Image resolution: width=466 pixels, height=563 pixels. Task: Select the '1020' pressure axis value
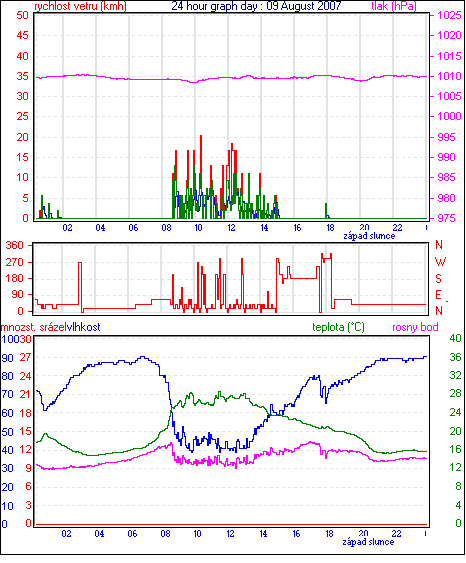(449, 35)
